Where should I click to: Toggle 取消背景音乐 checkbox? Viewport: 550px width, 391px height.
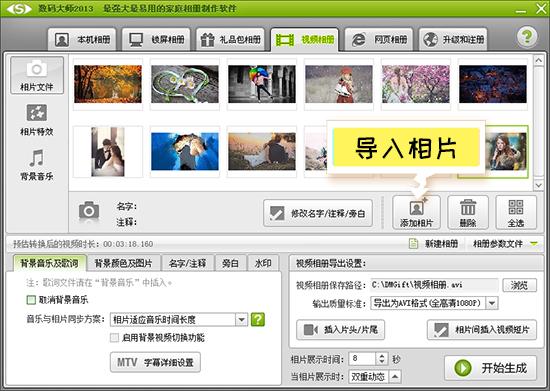click(x=31, y=300)
